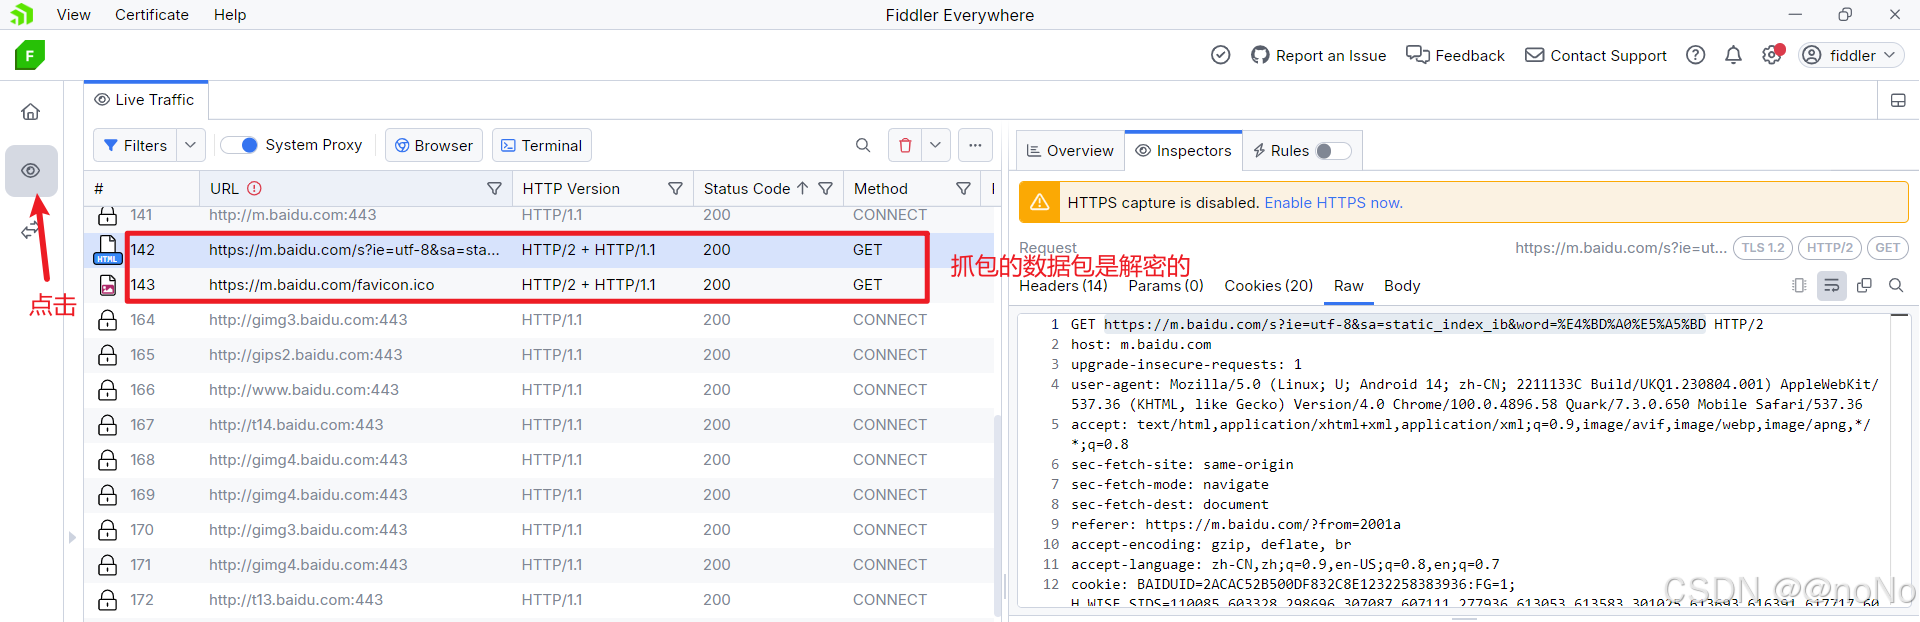Viewport: 1920px width, 622px height.
Task: Click Enable HTTPS now link
Action: coord(1333,203)
